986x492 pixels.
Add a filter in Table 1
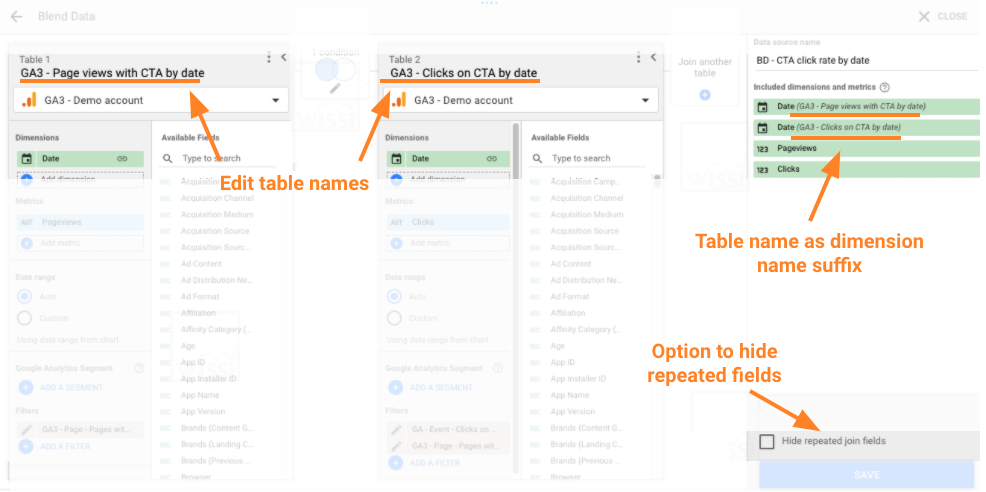point(55,446)
